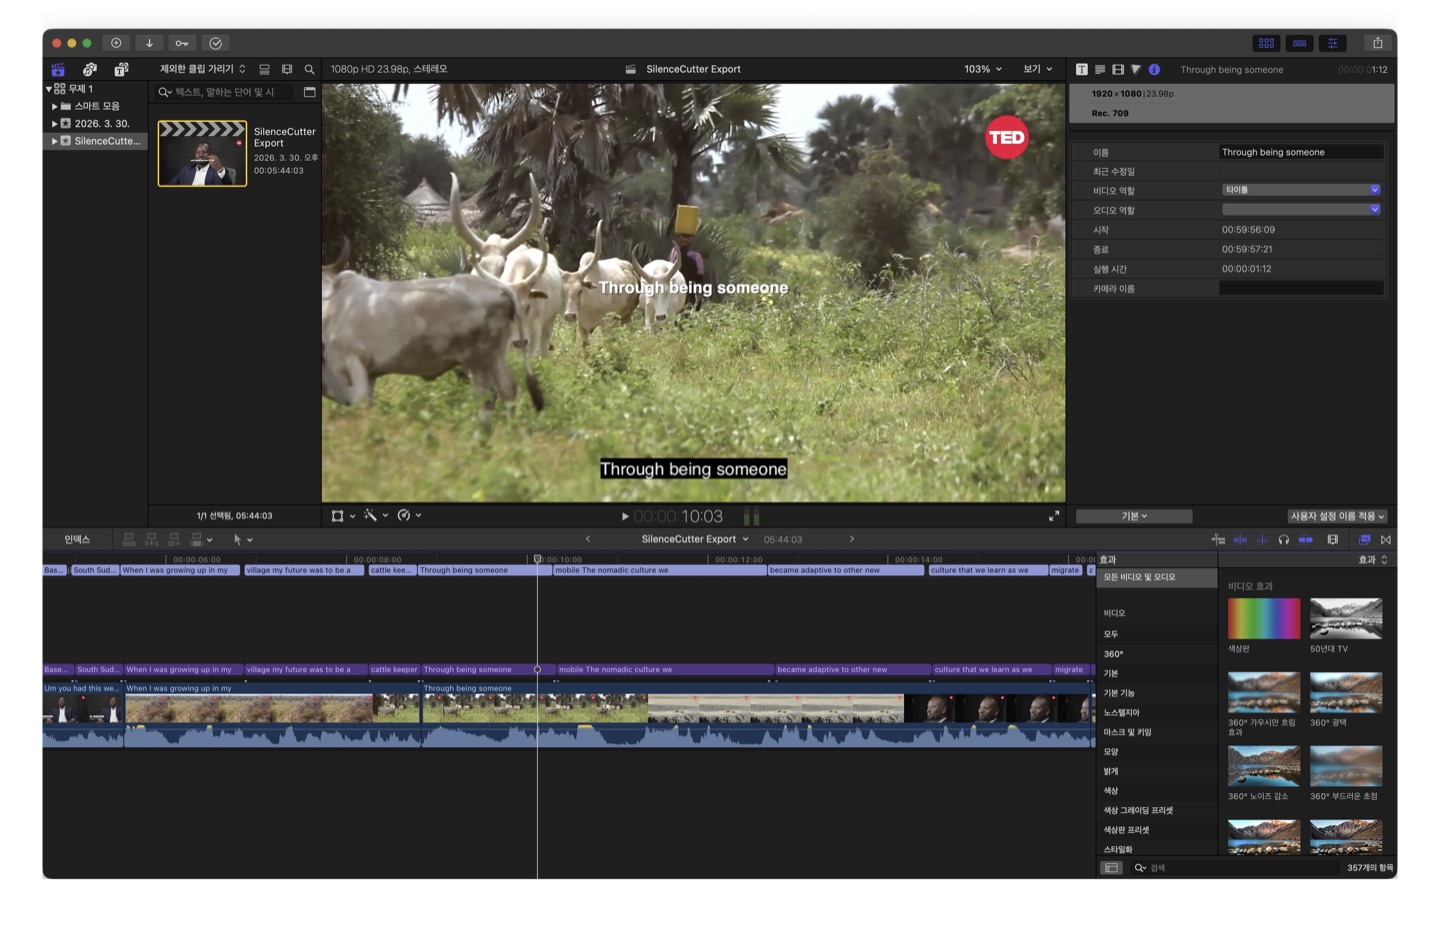Select the 색상판 effect thumbnail
The height and width of the screenshot is (935, 1440).
1263,618
